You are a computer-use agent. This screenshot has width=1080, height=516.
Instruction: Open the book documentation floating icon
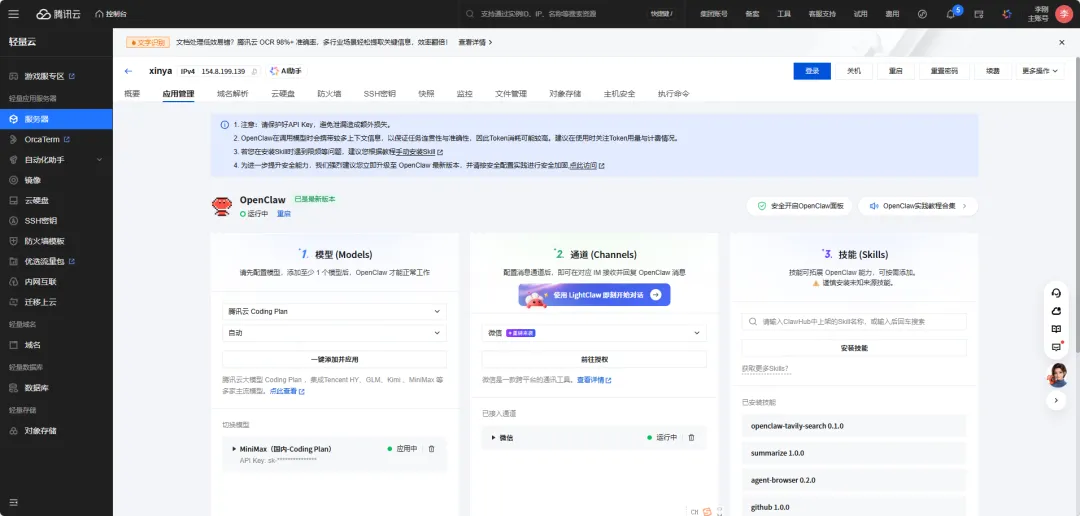click(x=1056, y=329)
